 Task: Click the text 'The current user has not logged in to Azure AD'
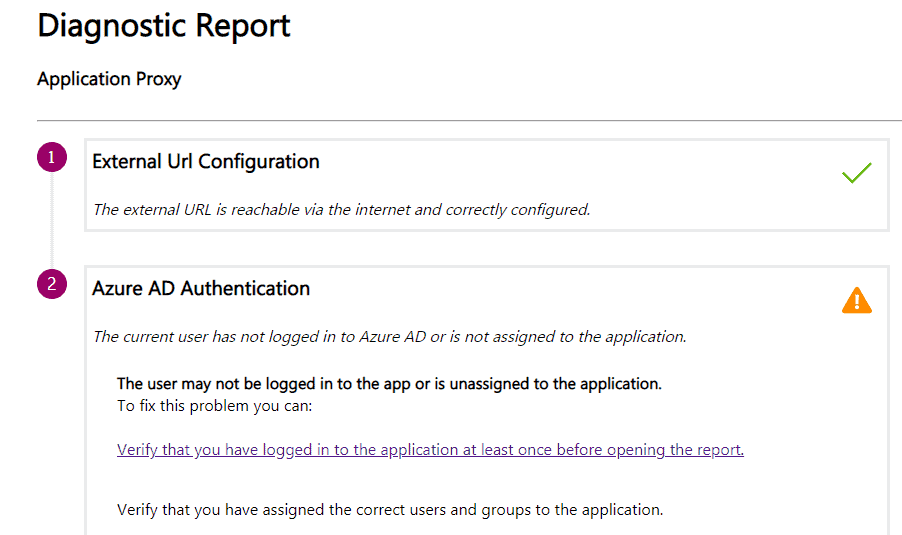tap(259, 337)
